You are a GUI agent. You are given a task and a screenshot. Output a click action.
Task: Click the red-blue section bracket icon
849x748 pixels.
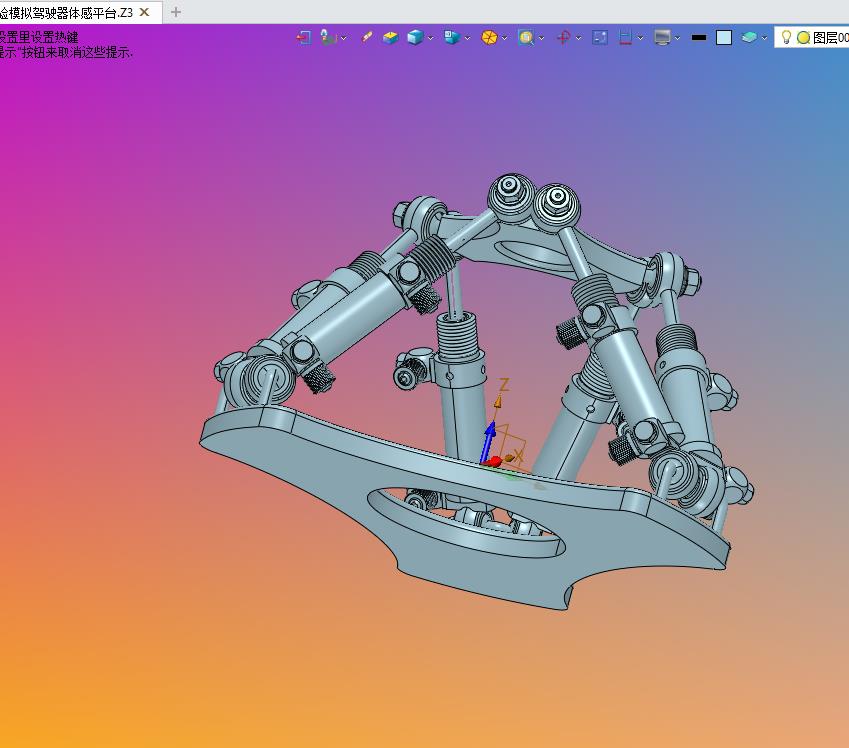click(626, 37)
